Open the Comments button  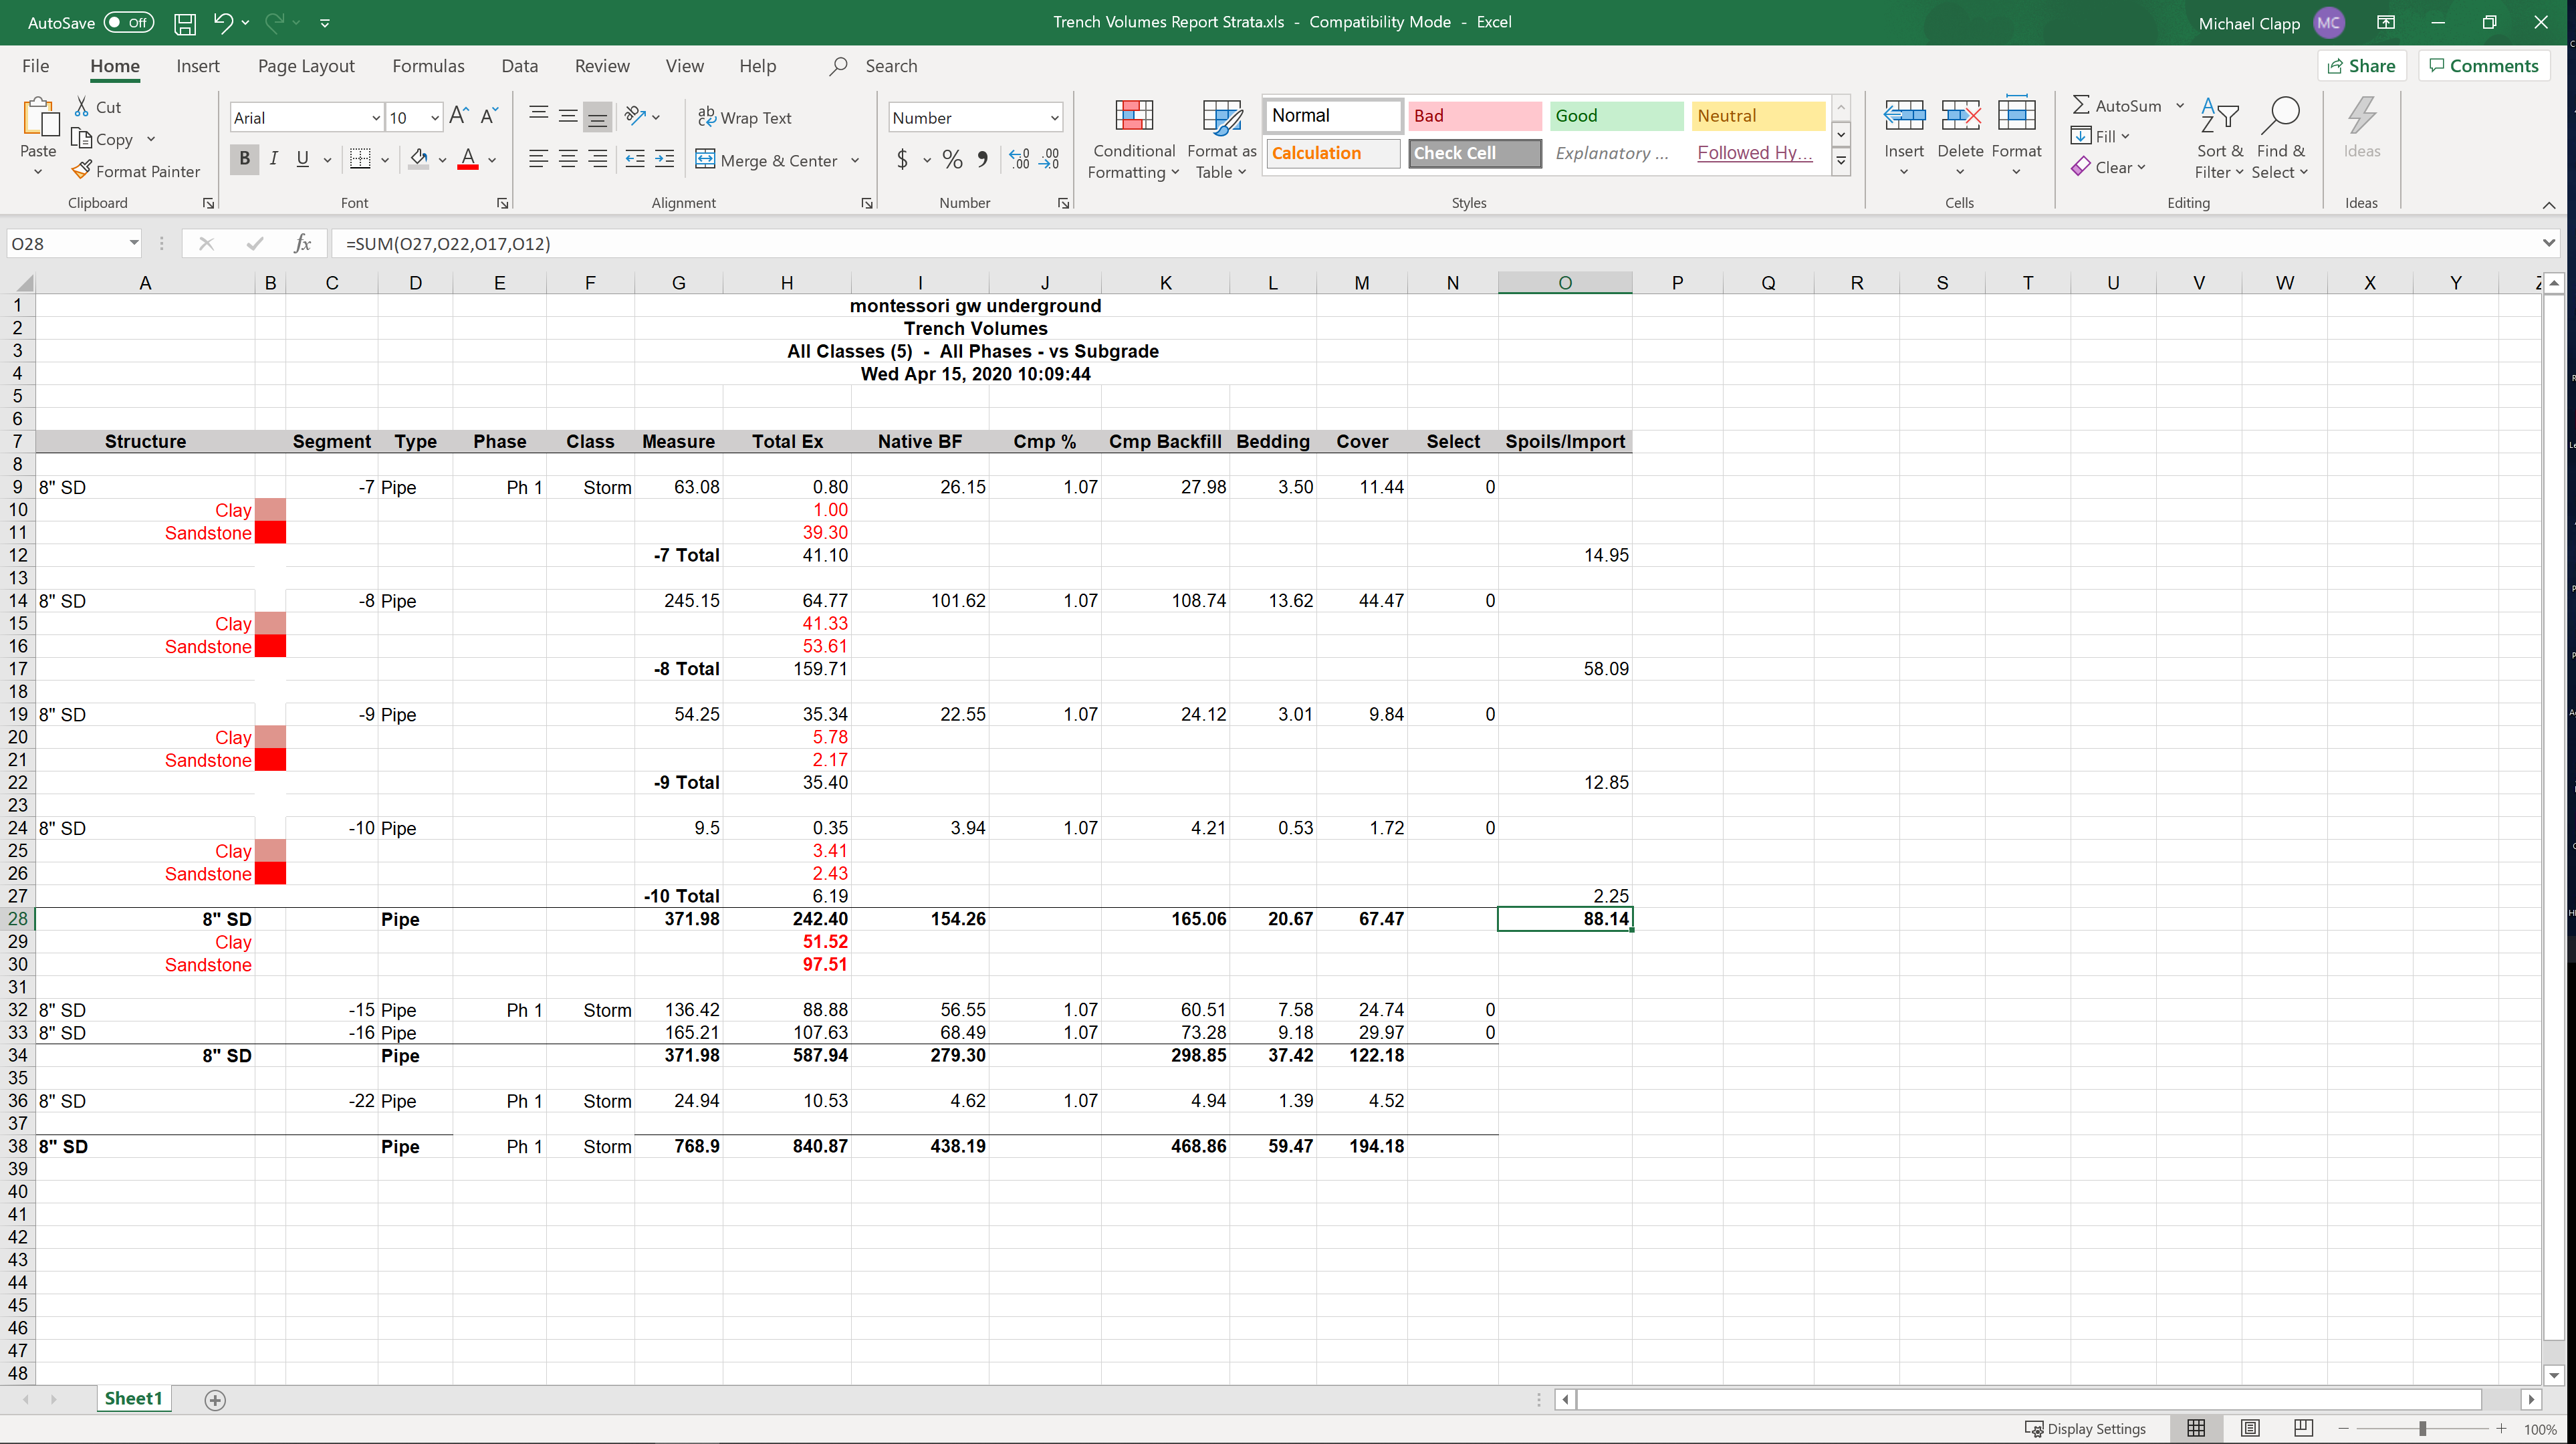tap(2484, 66)
